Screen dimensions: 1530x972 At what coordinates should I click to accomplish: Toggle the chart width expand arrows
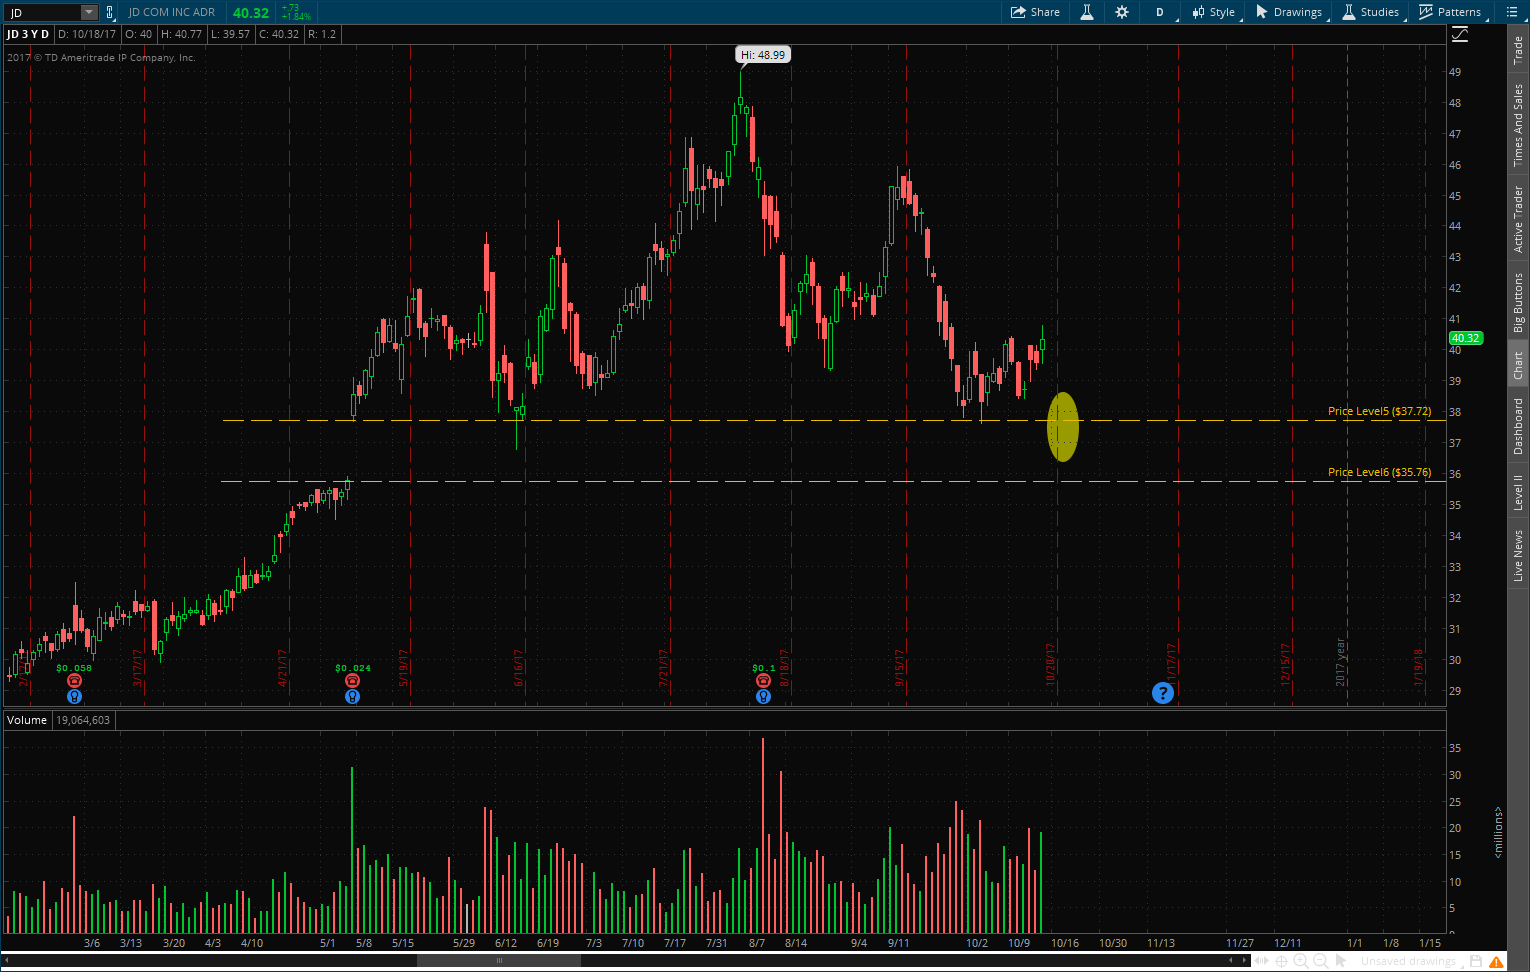pyautogui.click(x=1261, y=961)
